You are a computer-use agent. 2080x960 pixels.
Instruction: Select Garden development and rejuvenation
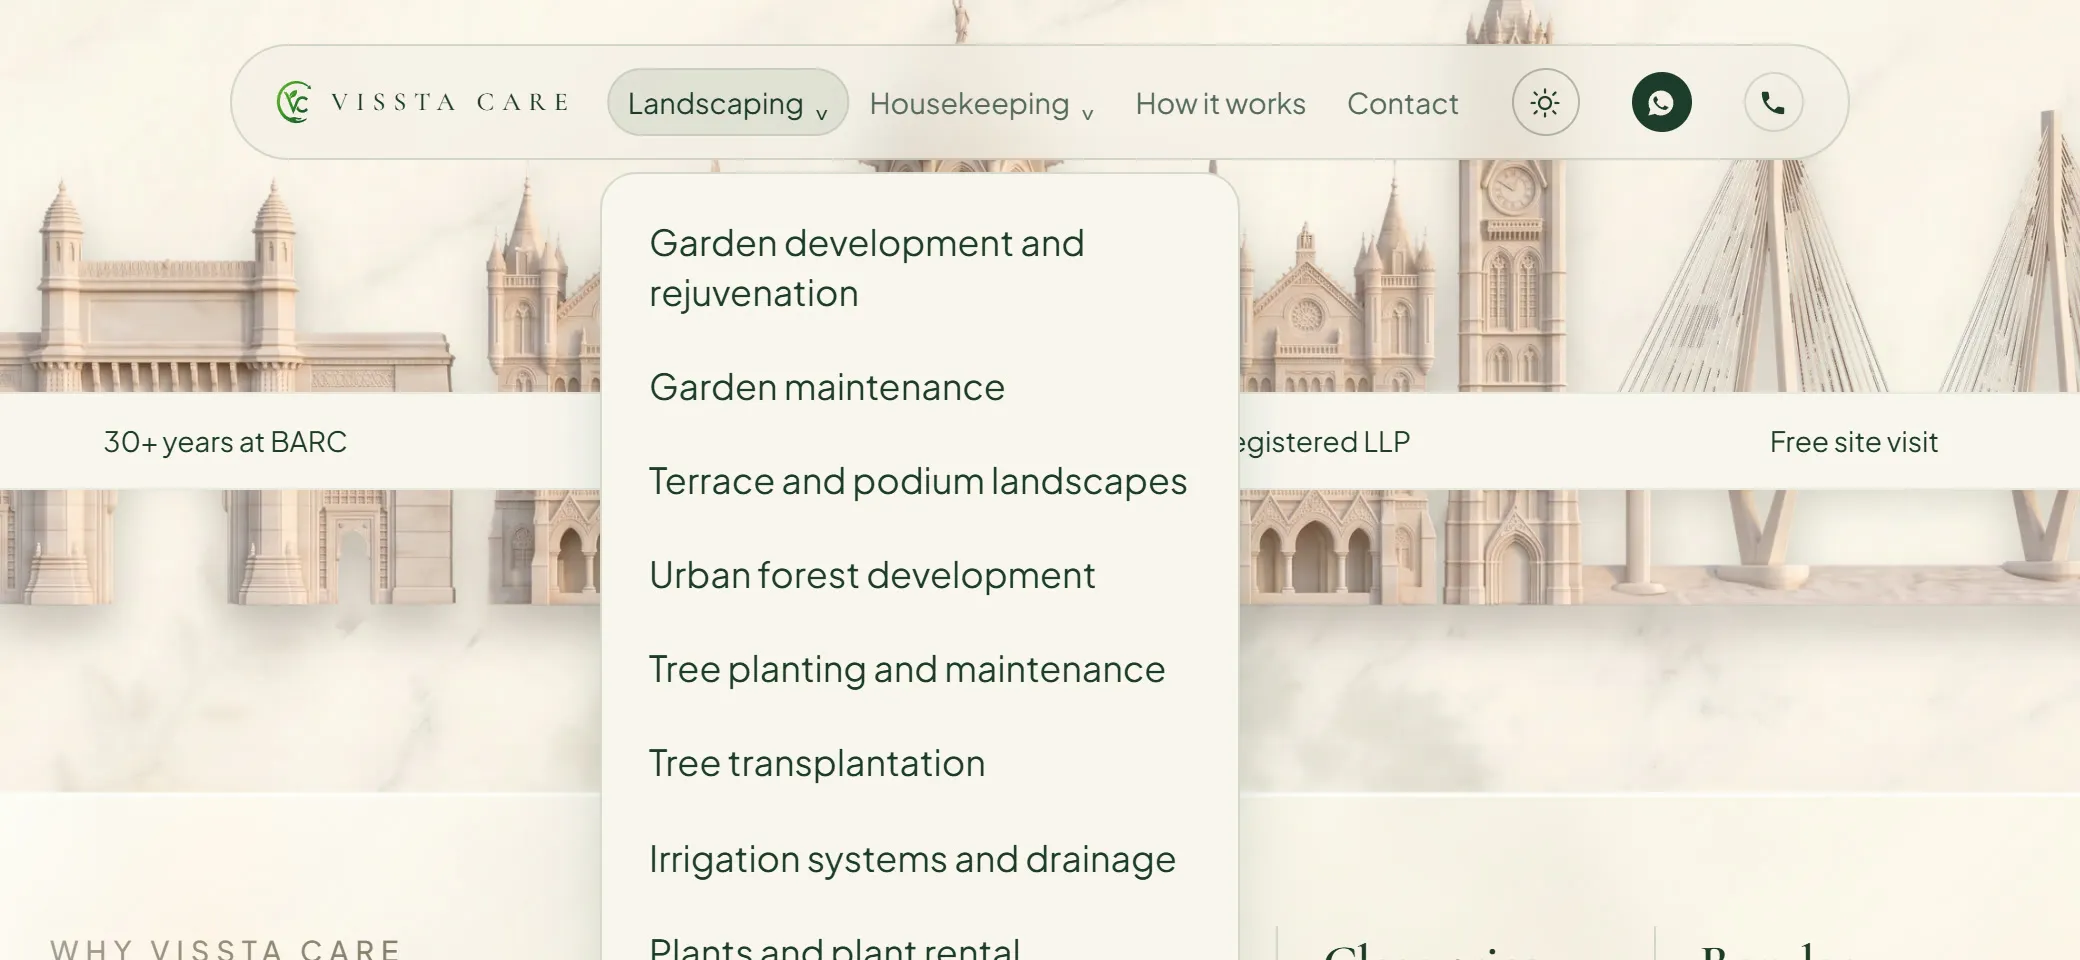tap(920, 268)
